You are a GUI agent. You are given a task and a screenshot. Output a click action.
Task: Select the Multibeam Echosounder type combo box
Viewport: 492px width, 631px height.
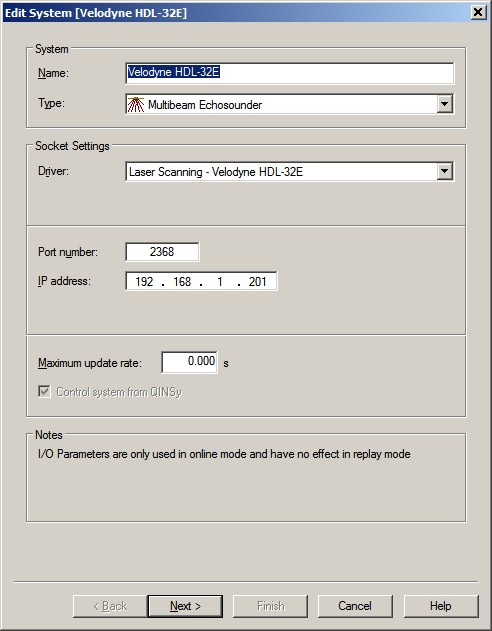[x=290, y=104]
